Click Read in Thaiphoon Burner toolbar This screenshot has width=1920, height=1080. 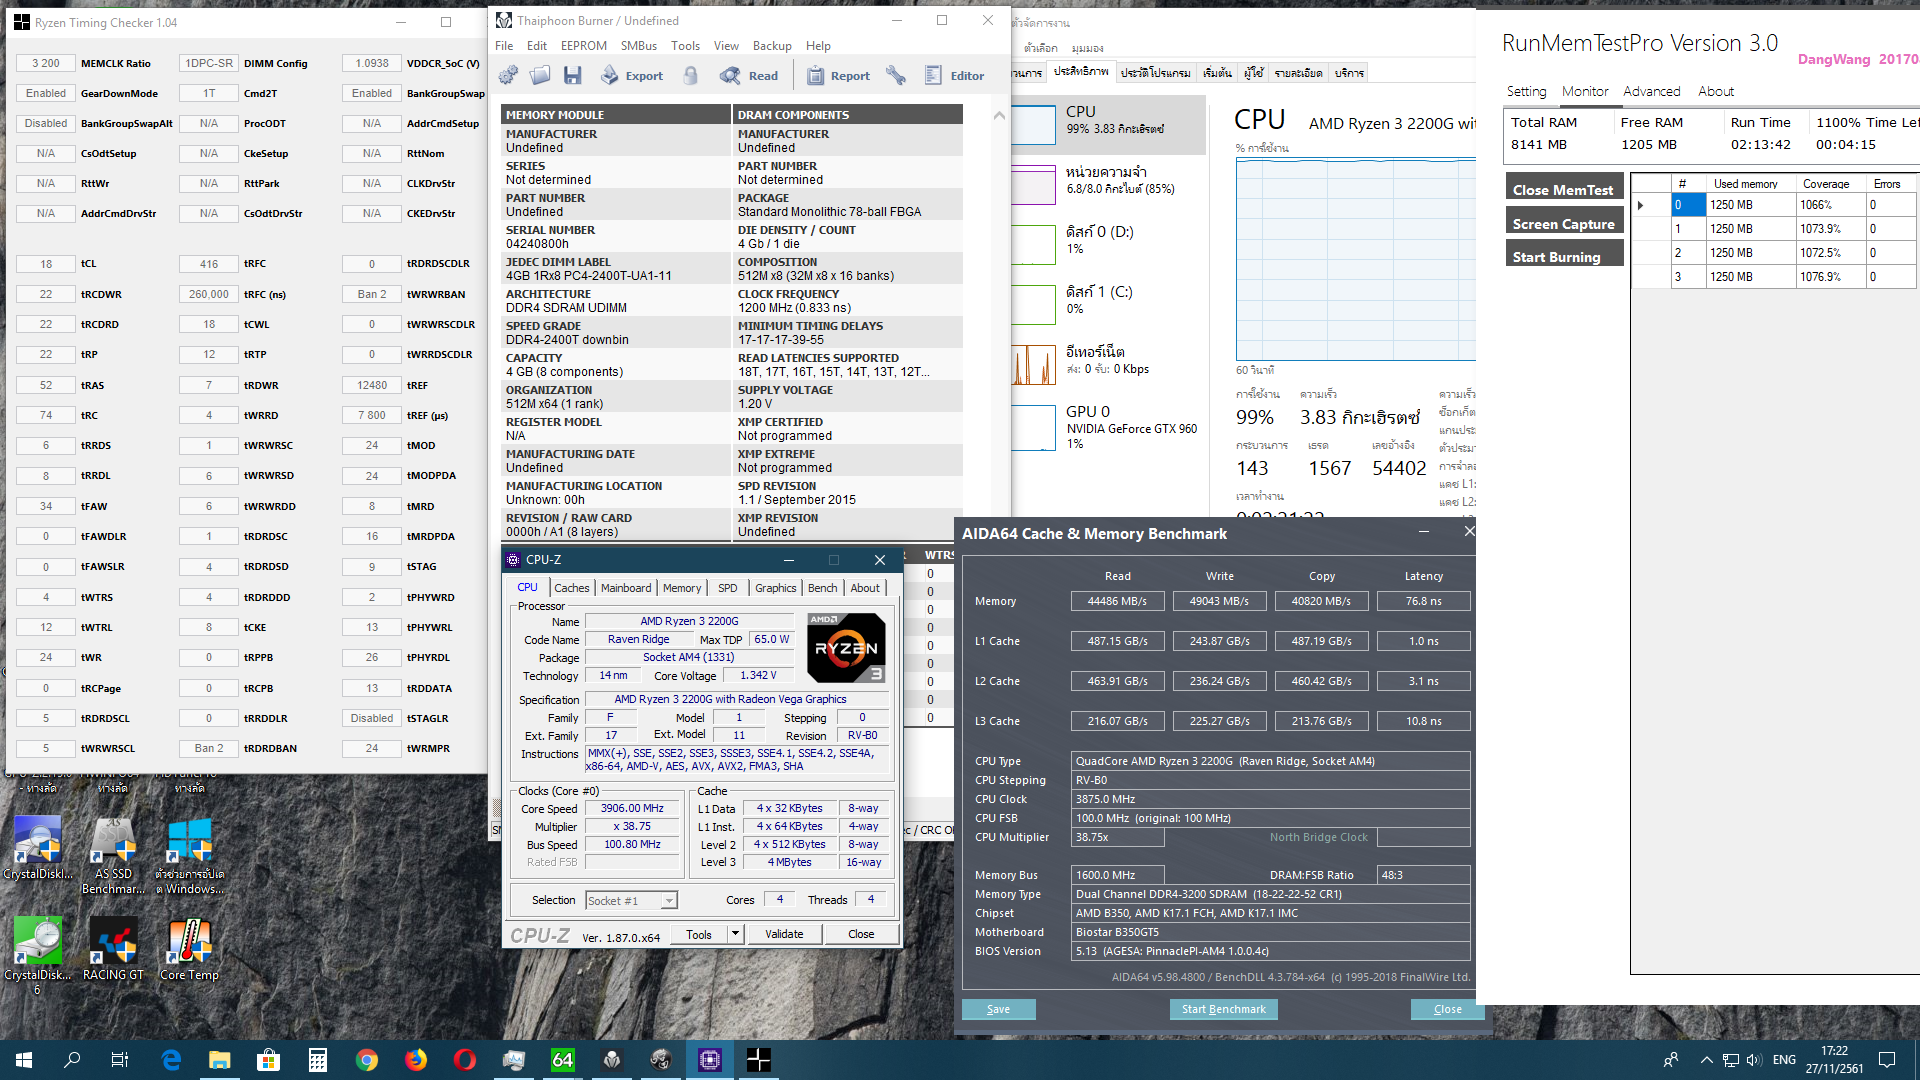(x=749, y=75)
